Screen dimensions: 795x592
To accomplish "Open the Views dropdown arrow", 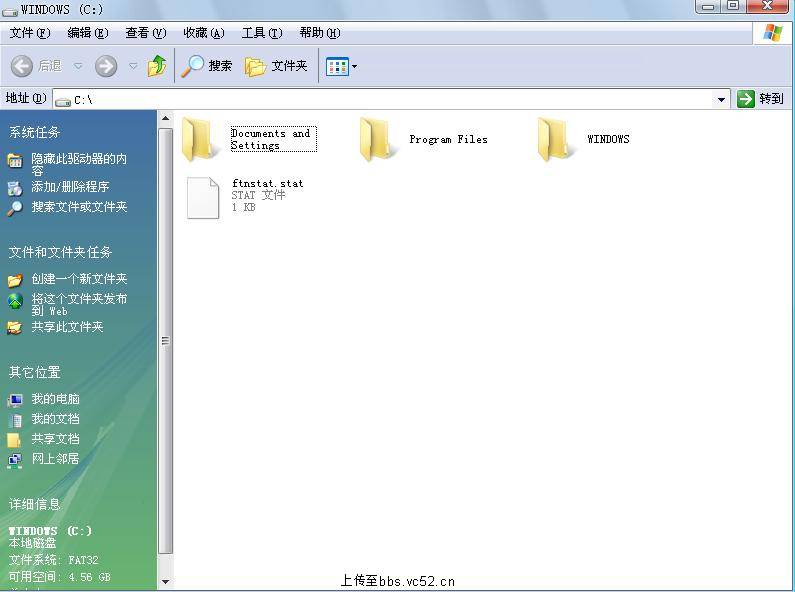I will pos(354,66).
